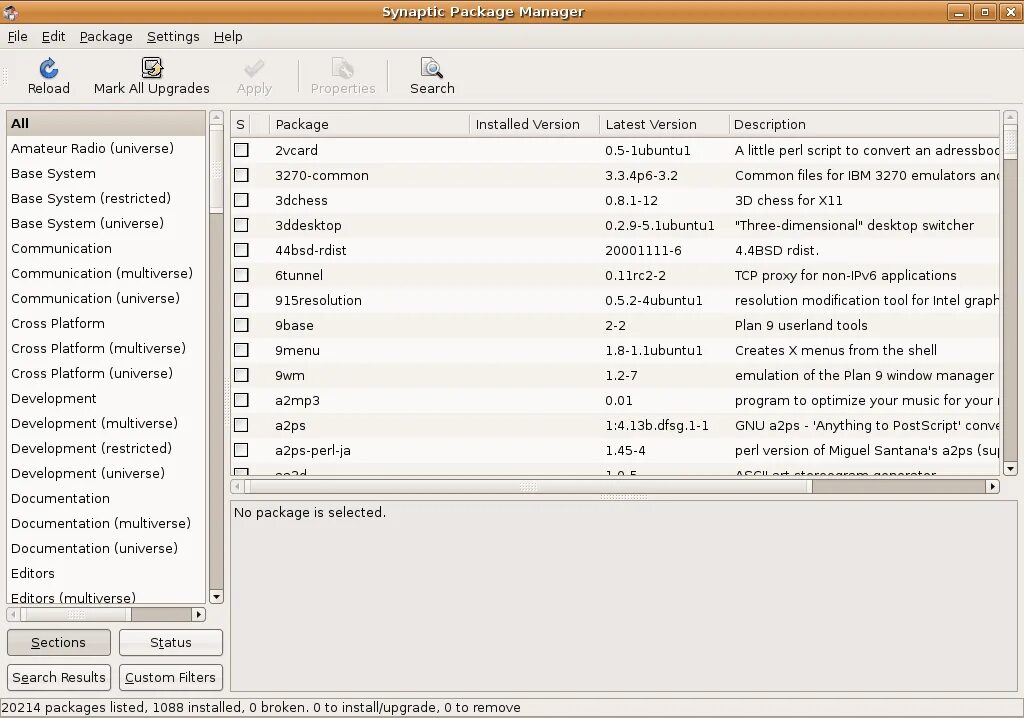This screenshot has width=1024, height=718.
Task: Open the File menu
Action: click(18, 37)
